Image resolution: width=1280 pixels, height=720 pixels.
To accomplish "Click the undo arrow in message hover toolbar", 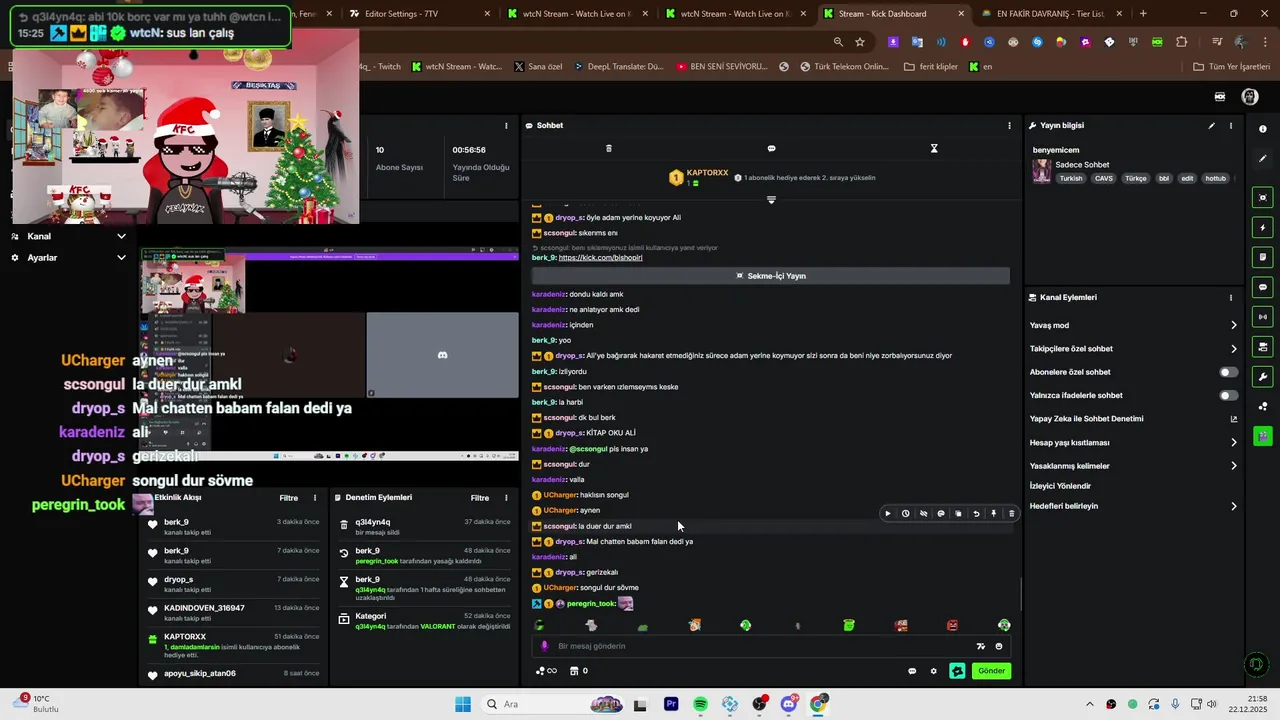I will pos(976,514).
